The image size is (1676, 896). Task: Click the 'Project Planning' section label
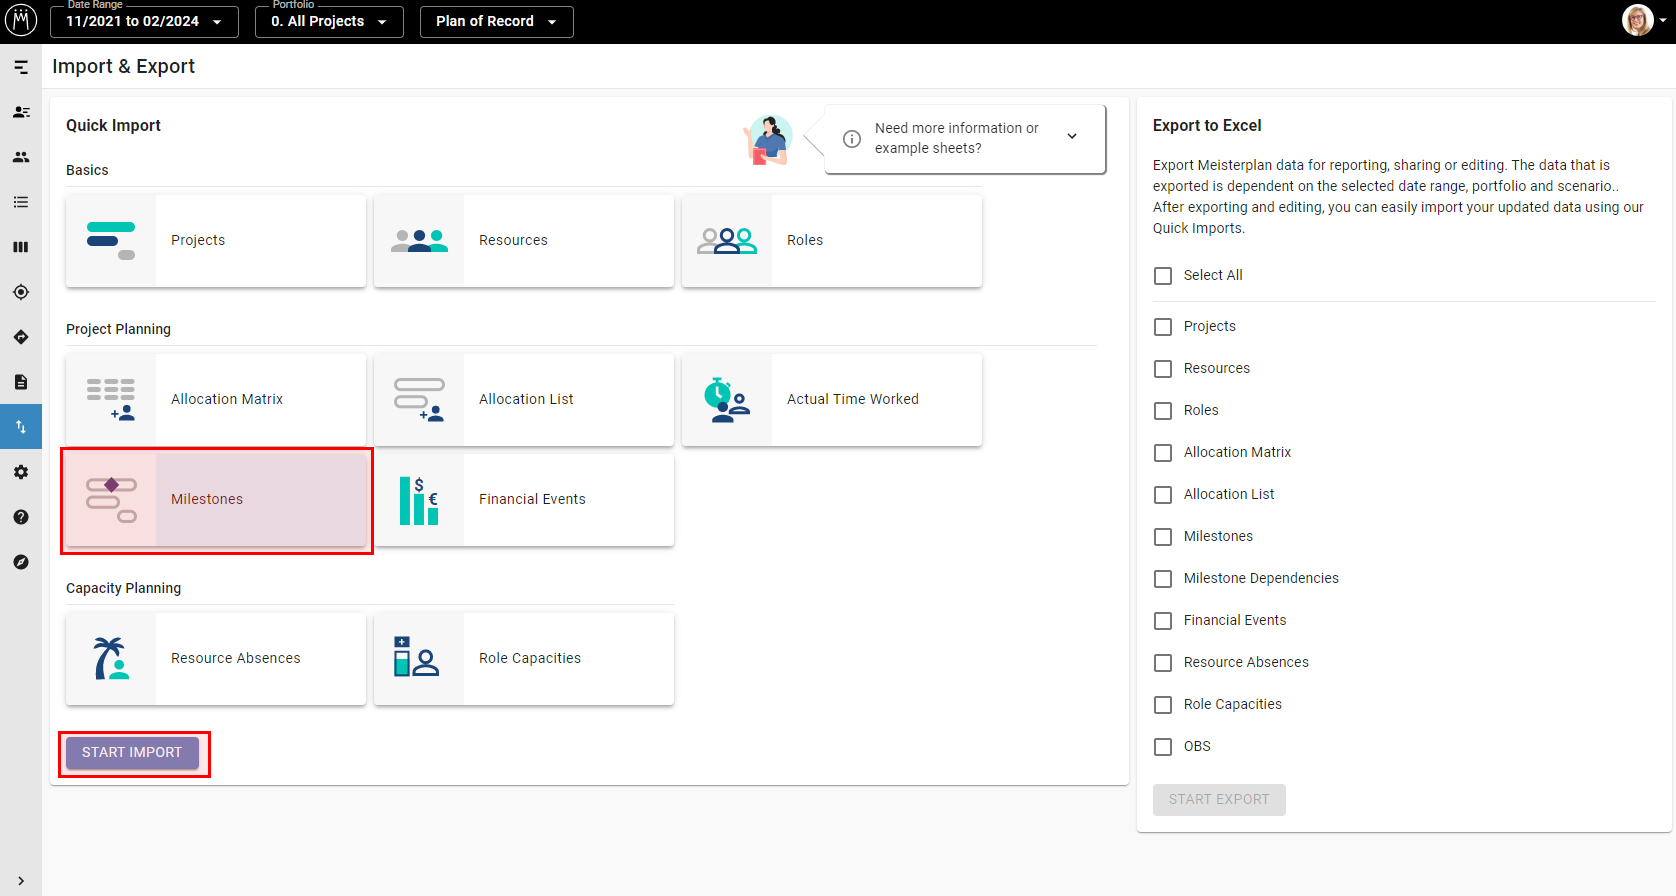(x=118, y=330)
